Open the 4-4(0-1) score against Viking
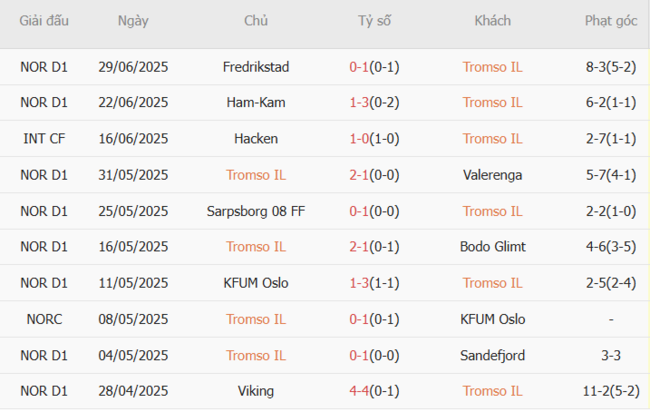 click(x=374, y=391)
